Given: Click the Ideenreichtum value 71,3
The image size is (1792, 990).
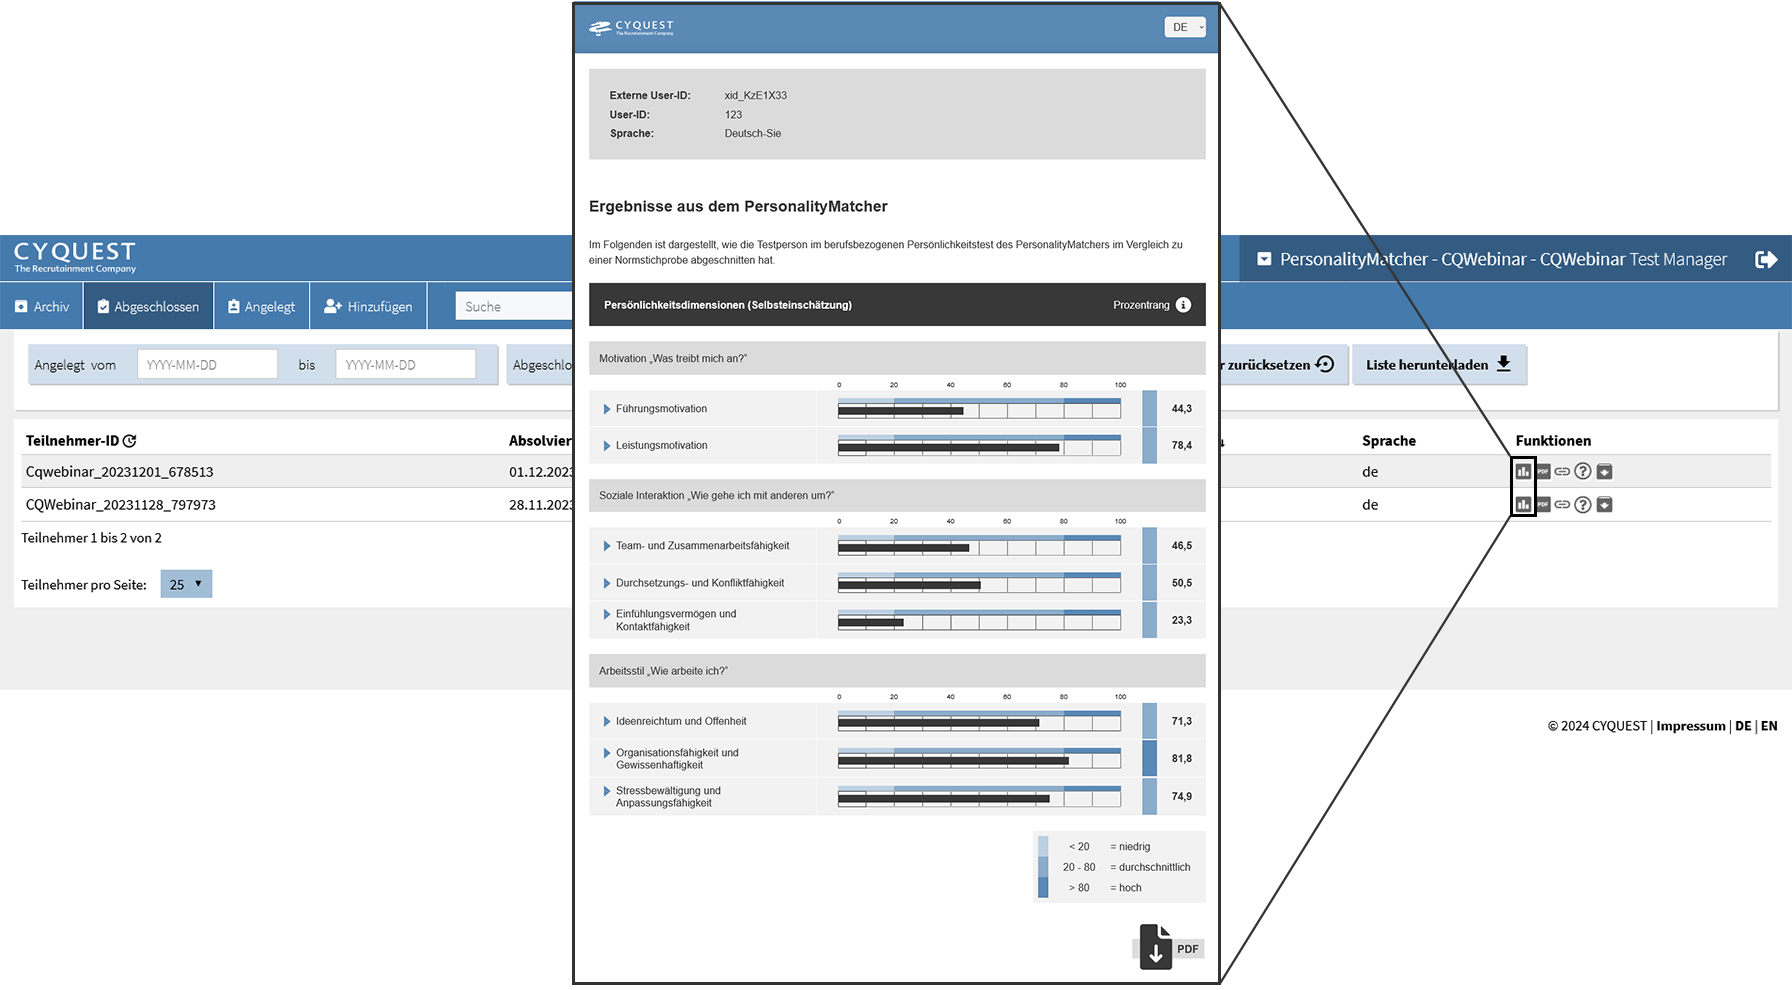Looking at the screenshot, I should point(1182,721).
